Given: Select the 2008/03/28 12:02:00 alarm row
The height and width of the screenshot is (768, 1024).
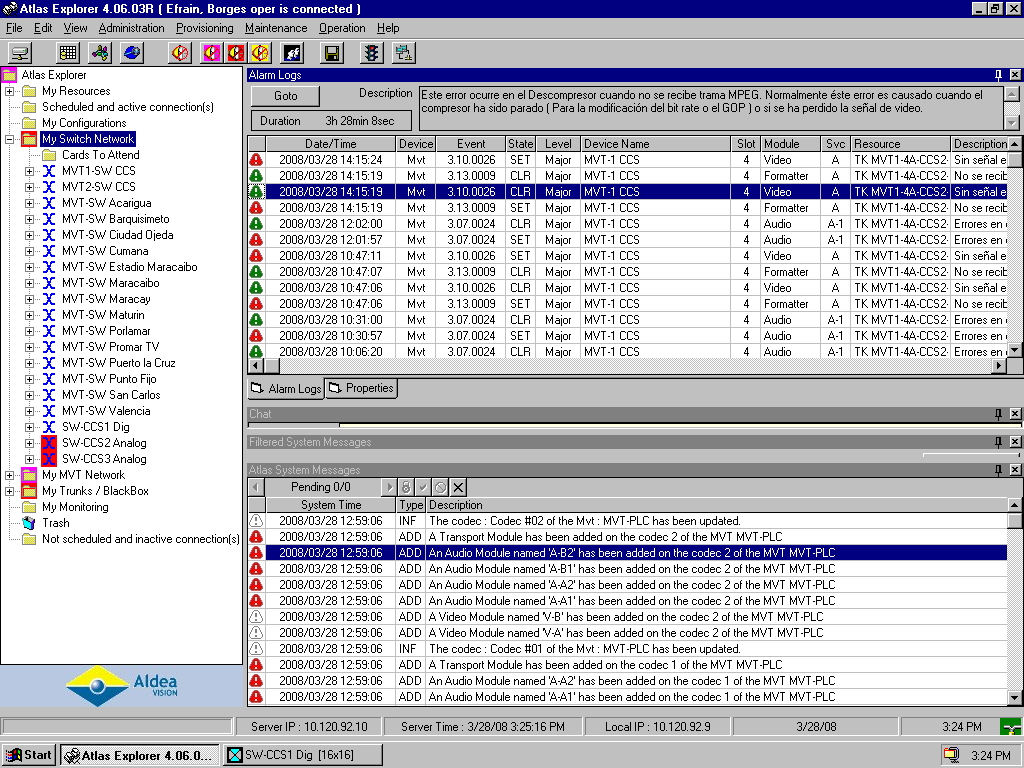Looking at the screenshot, I should (x=627, y=224).
